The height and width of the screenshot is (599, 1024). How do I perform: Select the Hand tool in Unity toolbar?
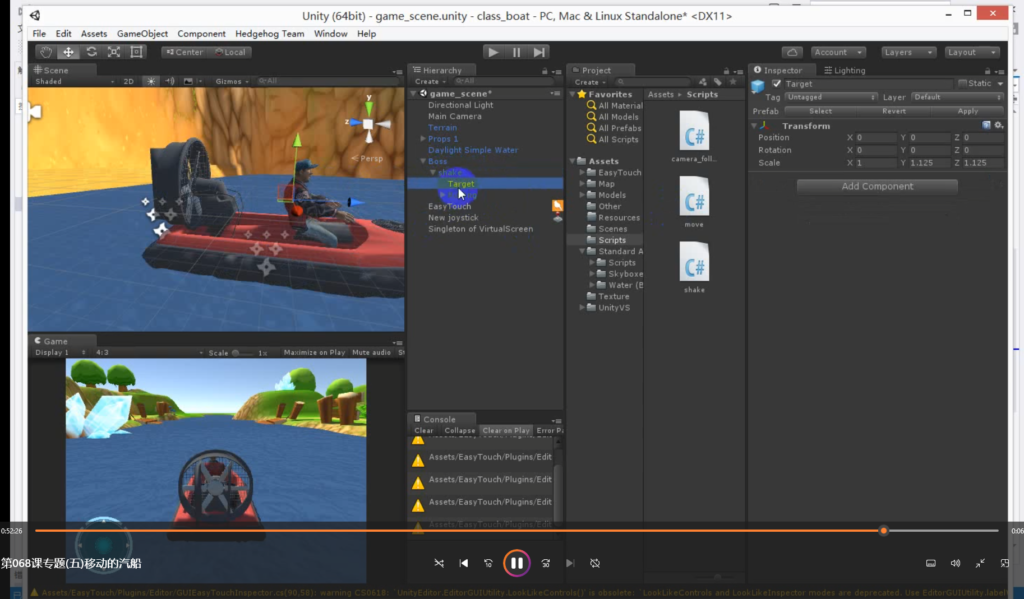pyautogui.click(x=46, y=52)
